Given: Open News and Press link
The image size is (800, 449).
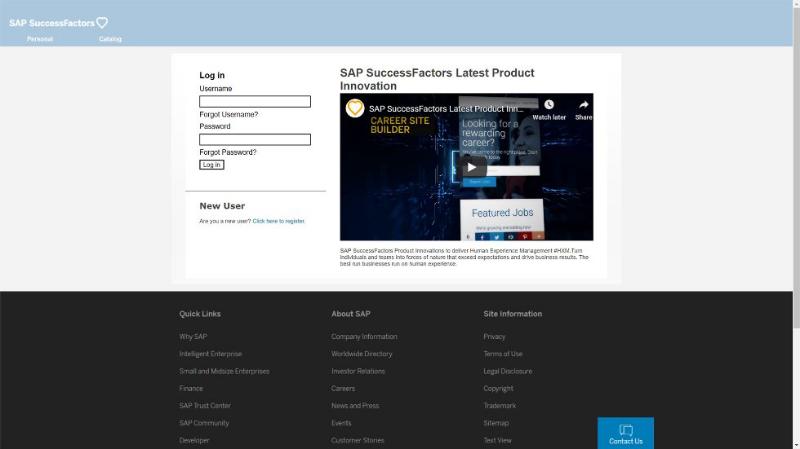Looking at the screenshot, I should (355, 406).
